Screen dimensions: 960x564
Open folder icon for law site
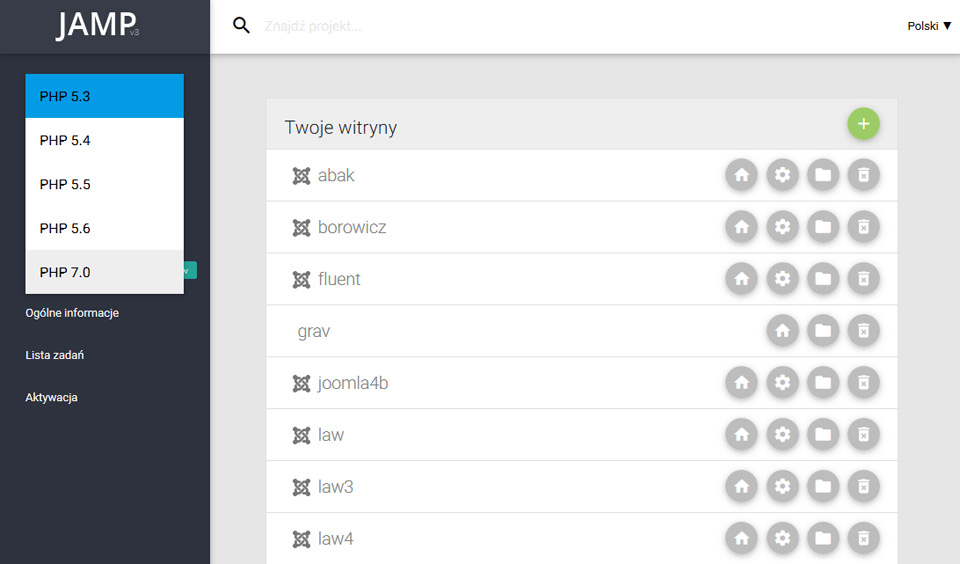823,435
